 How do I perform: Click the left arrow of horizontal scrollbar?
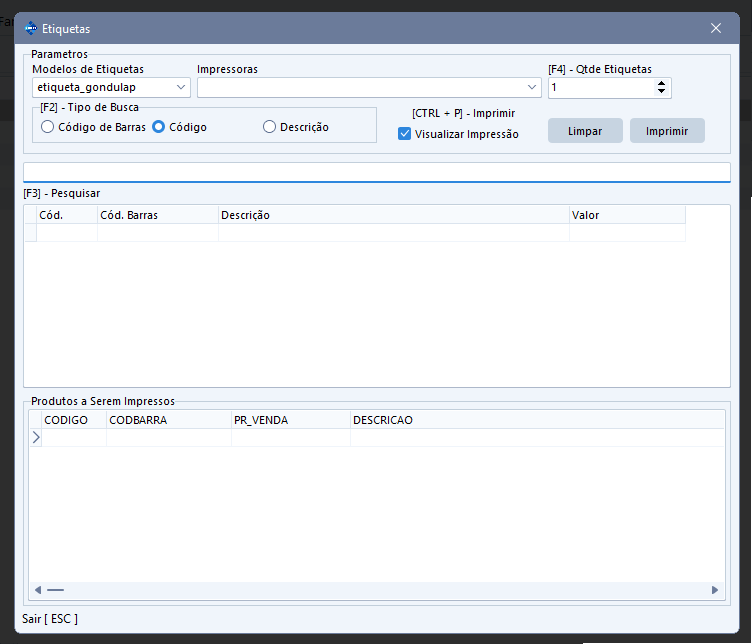coord(38,590)
